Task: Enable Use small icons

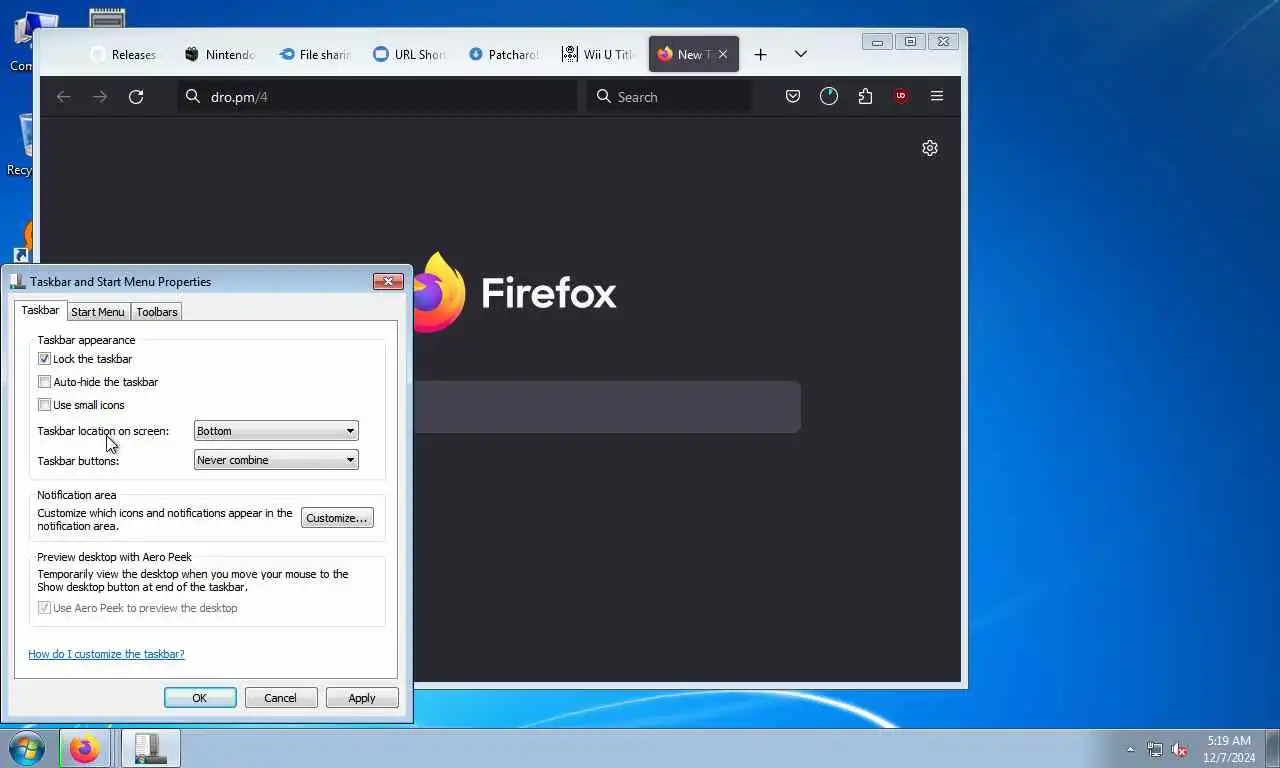Action: click(44, 405)
